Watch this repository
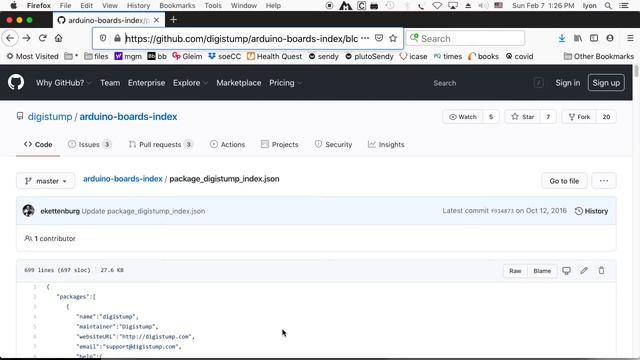 (x=462, y=117)
